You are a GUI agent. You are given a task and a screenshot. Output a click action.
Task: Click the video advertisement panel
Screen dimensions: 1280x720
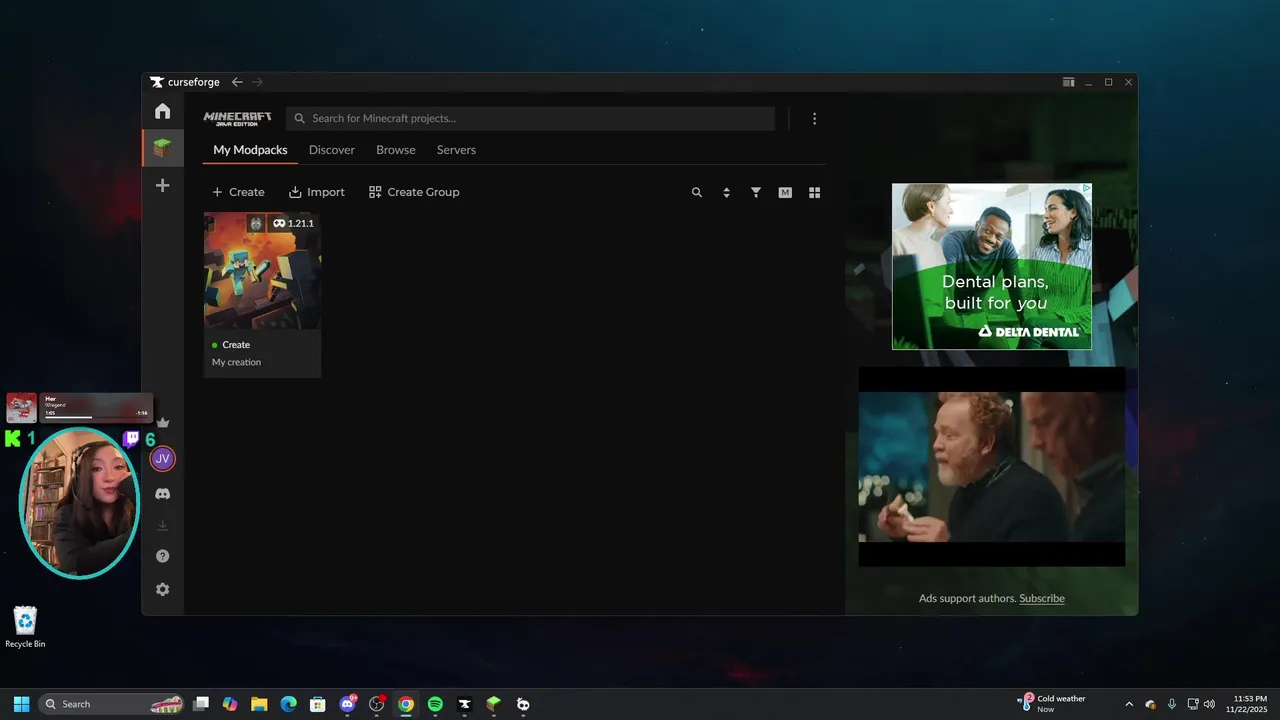(x=992, y=466)
